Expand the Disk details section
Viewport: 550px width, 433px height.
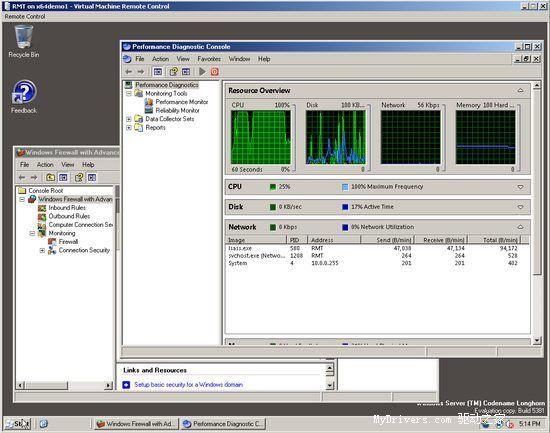521,207
